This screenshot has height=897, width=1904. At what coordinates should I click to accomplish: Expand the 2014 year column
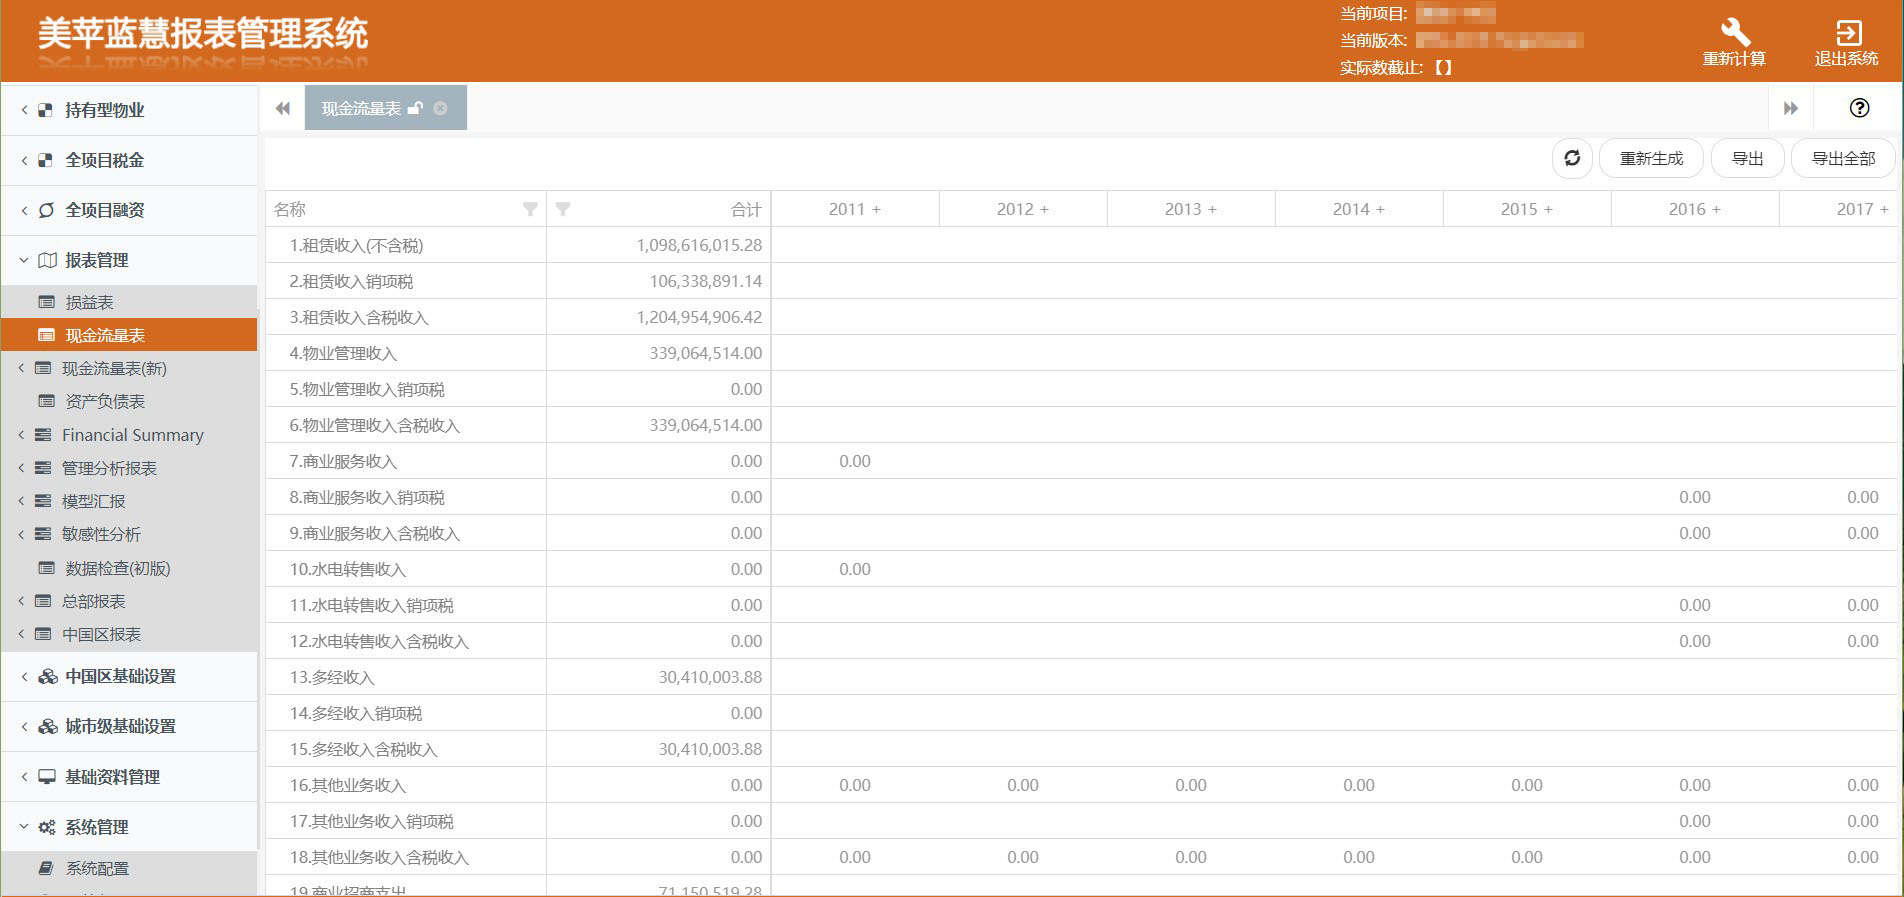click(1380, 209)
